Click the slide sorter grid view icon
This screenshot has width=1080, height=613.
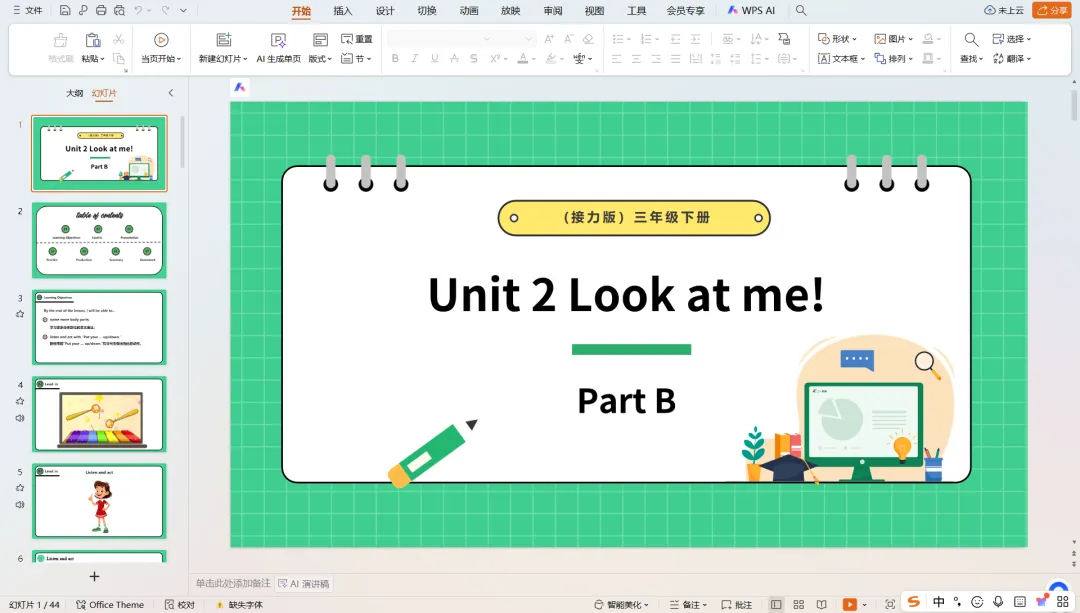click(x=798, y=605)
